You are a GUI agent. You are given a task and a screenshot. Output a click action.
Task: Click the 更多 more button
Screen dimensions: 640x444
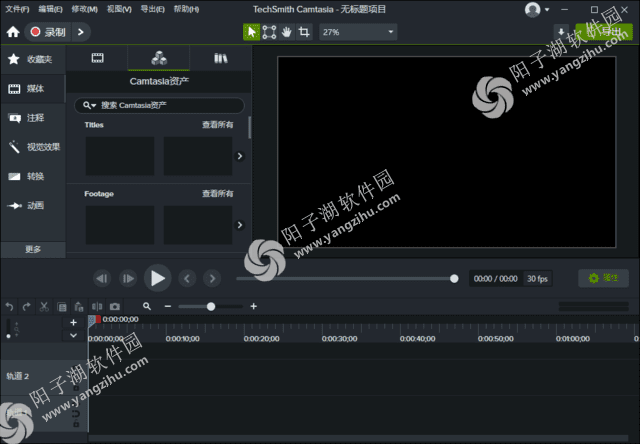[33, 249]
